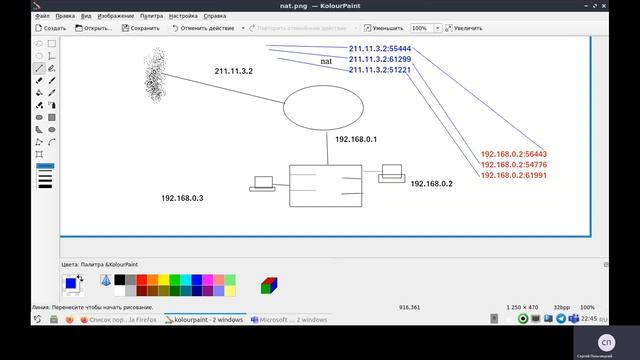Click the nat label on canvas
The height and width of the screenshot is (360, 640).
pos(326,61)
